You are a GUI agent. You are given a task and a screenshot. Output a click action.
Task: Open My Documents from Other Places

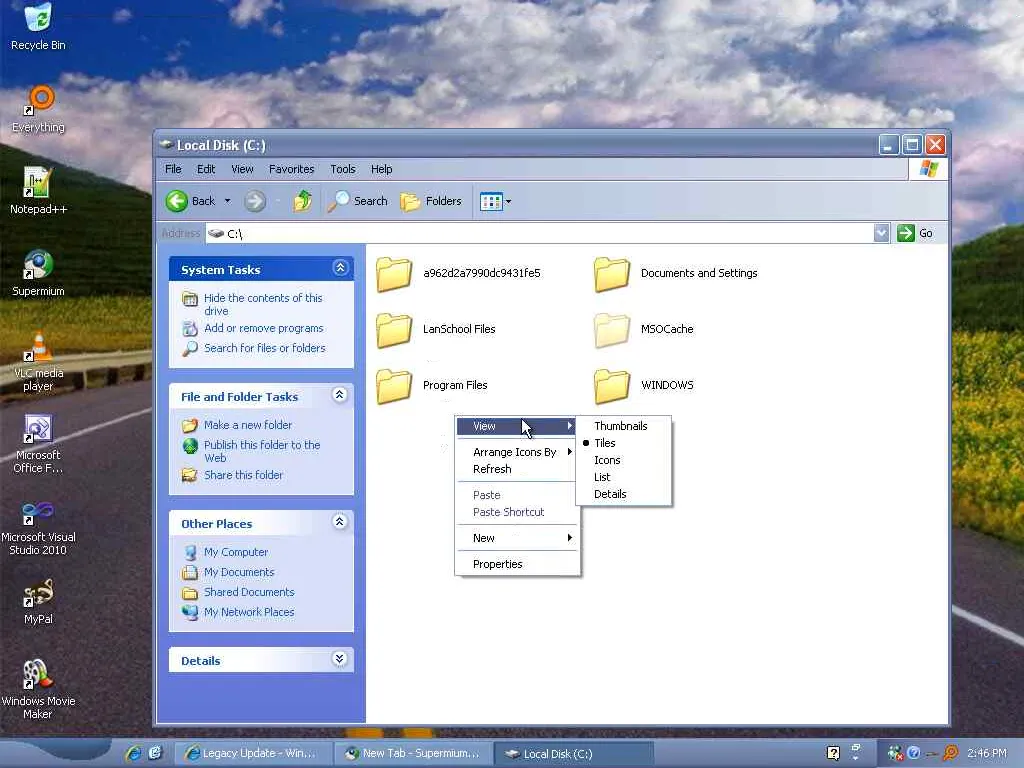tap(239, 572)
